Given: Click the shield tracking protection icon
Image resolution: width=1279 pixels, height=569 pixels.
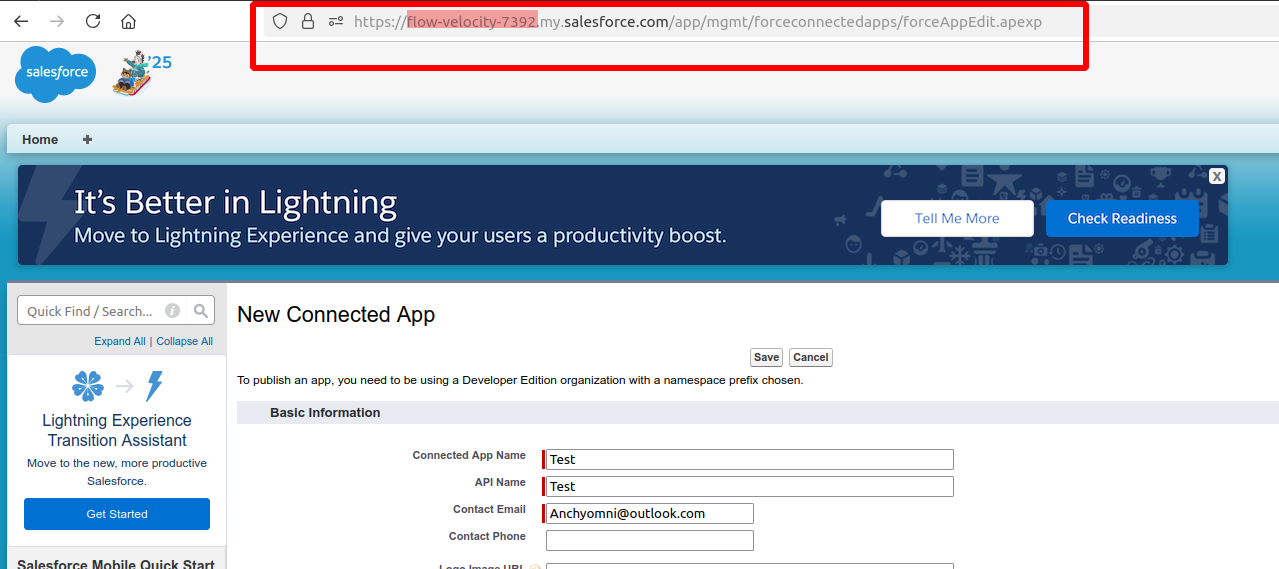Looking at the screenshot, I should tap(280, 21).
